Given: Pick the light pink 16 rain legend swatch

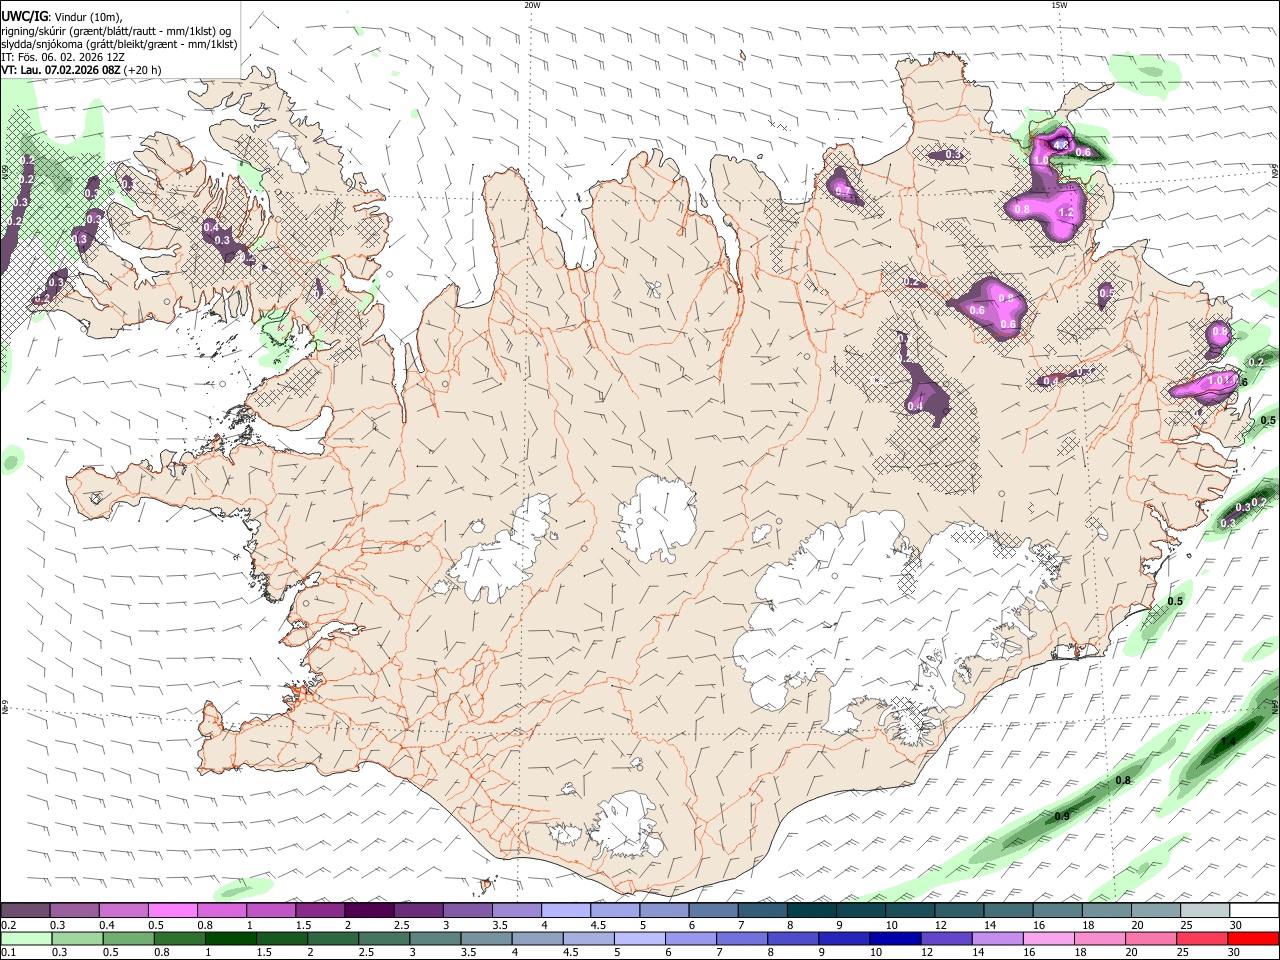Looking at the screenshot, I should point(1049,939).
